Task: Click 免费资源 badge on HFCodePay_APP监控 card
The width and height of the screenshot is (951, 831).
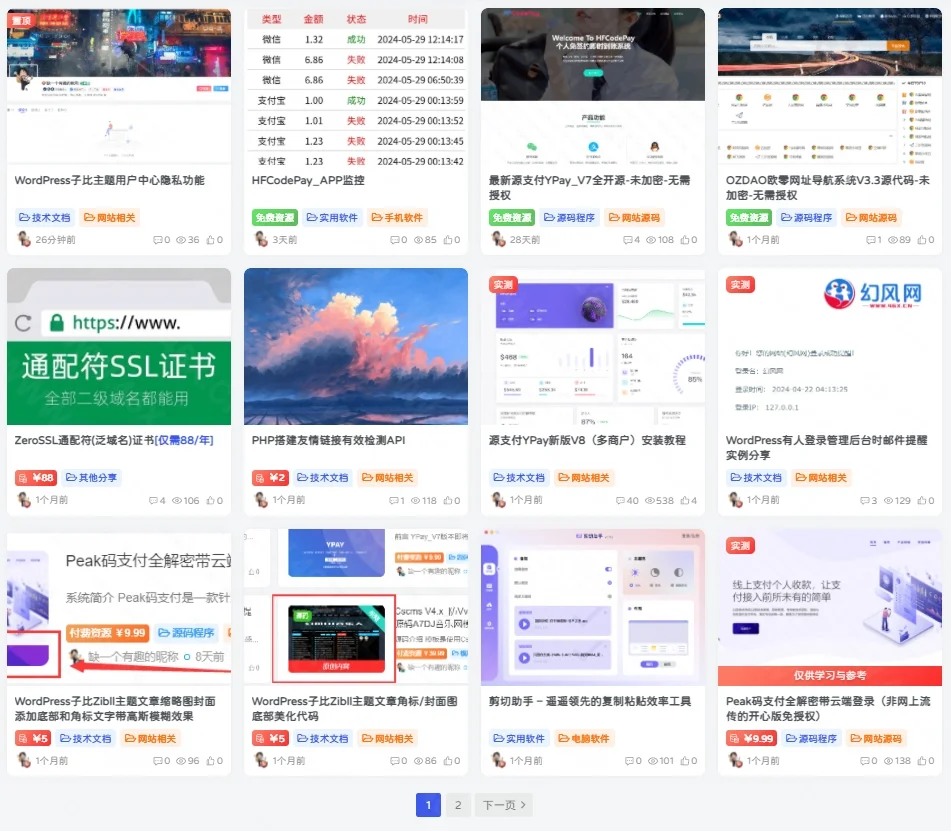Action: (x=275, y=218)
